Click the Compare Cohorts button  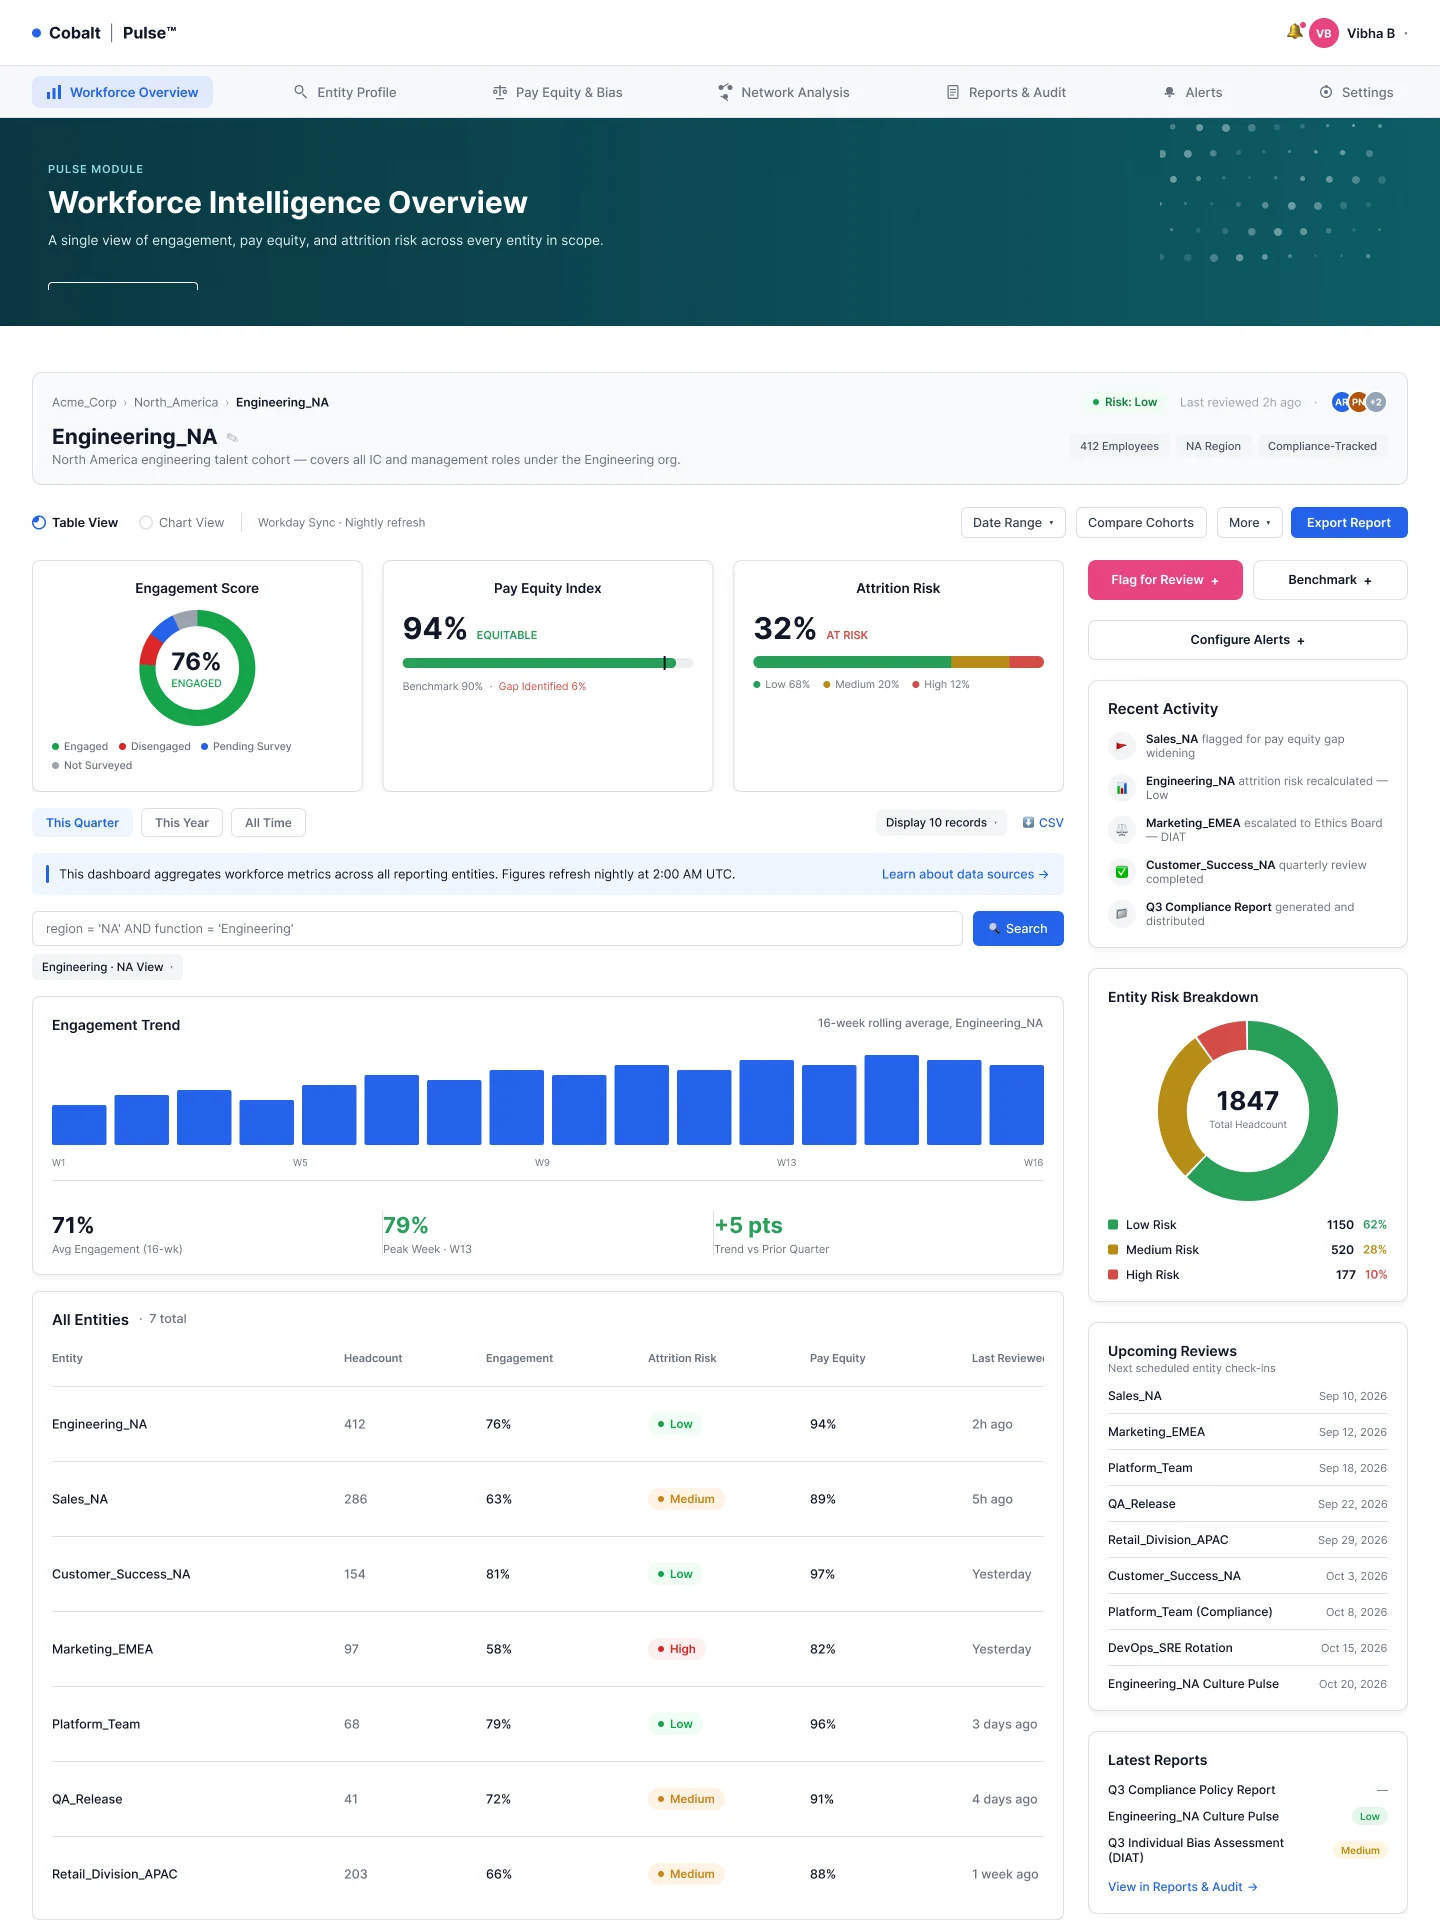(1141, 523)
